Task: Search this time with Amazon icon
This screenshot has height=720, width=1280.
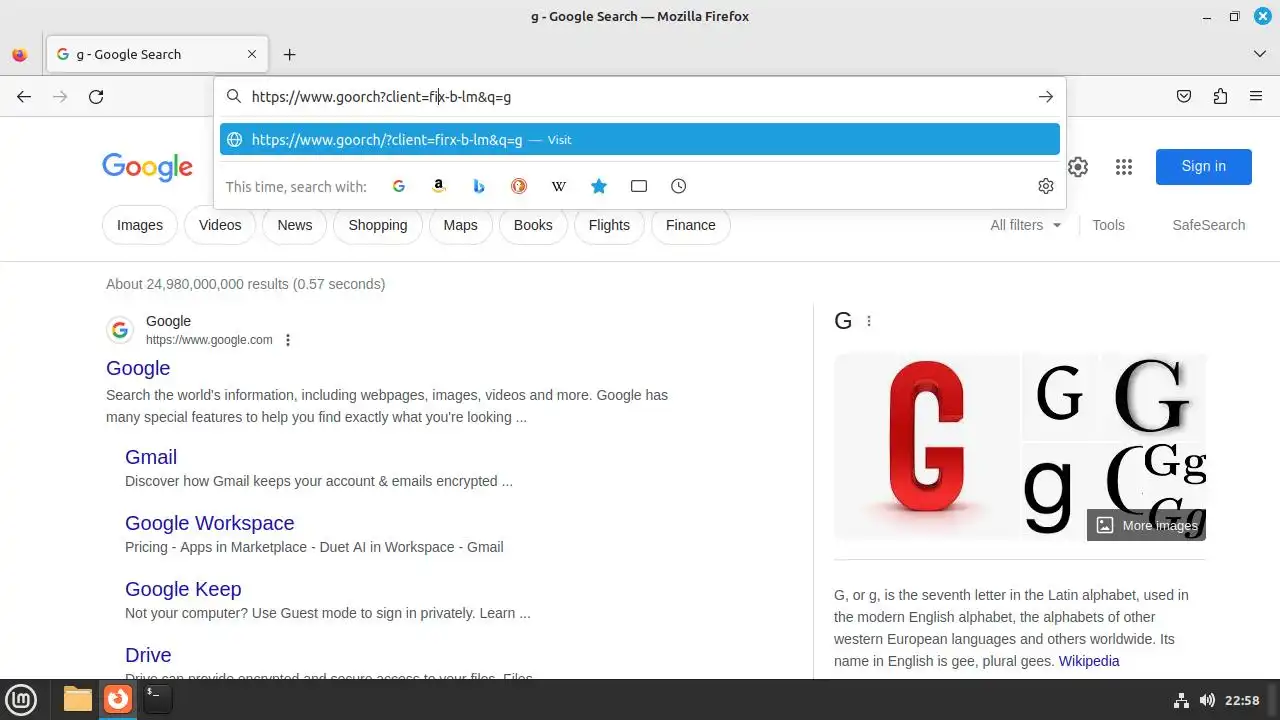Action: pos(439,186)
